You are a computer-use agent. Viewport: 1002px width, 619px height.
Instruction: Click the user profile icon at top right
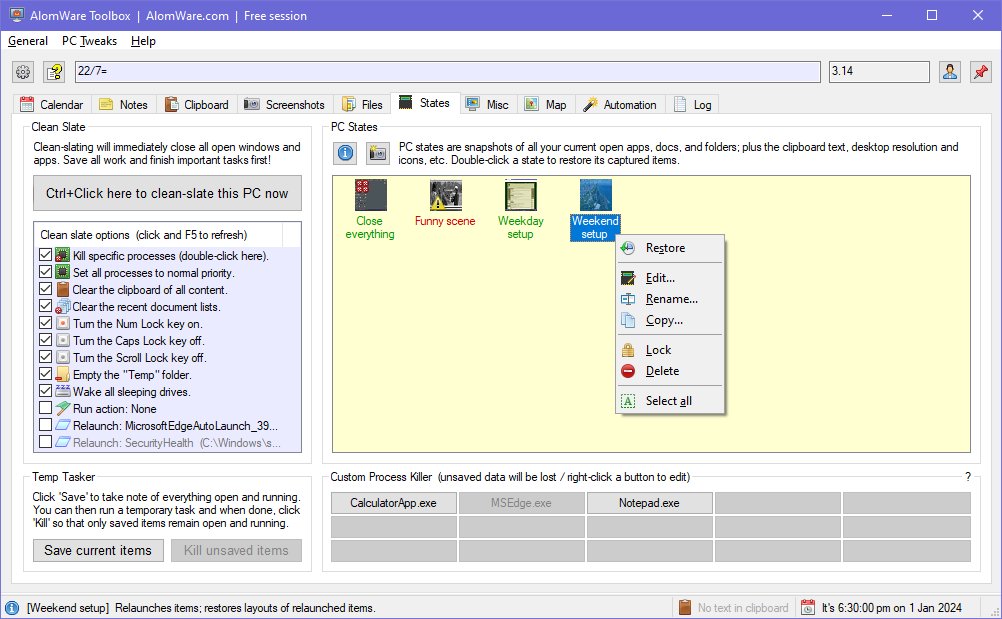pyautogui.click(x=950, y=72)
